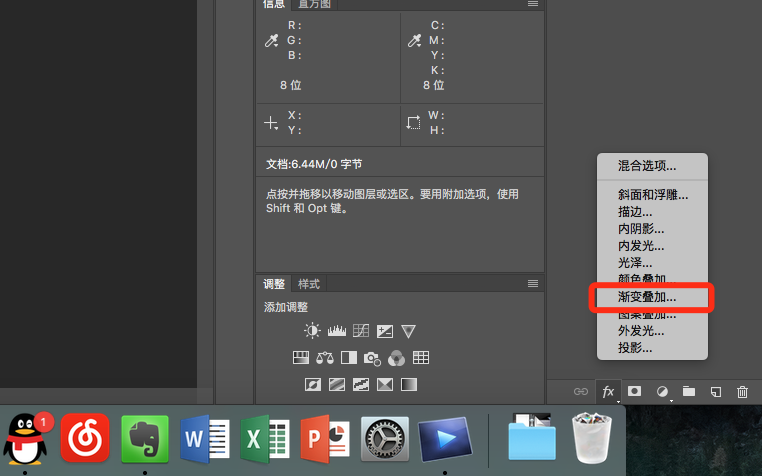Create a new layer
Image resolution: width=762 pixels, height=476 pixels.
[716, 391]
